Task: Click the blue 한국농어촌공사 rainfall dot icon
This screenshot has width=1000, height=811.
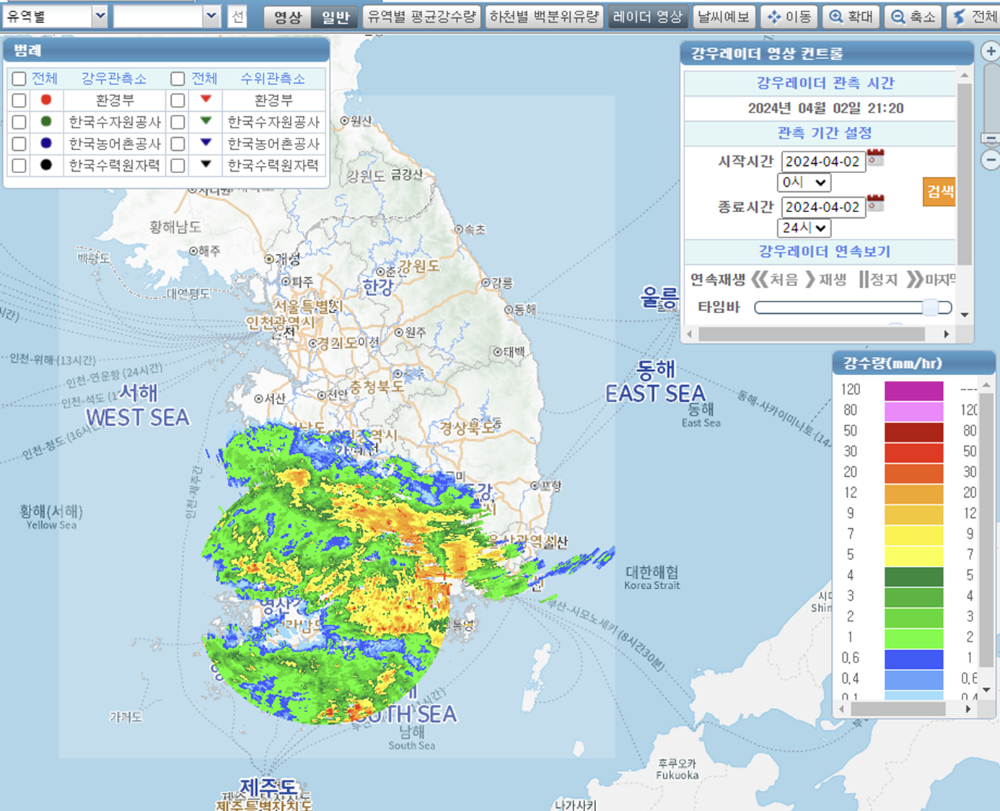Action: point(46,143)
